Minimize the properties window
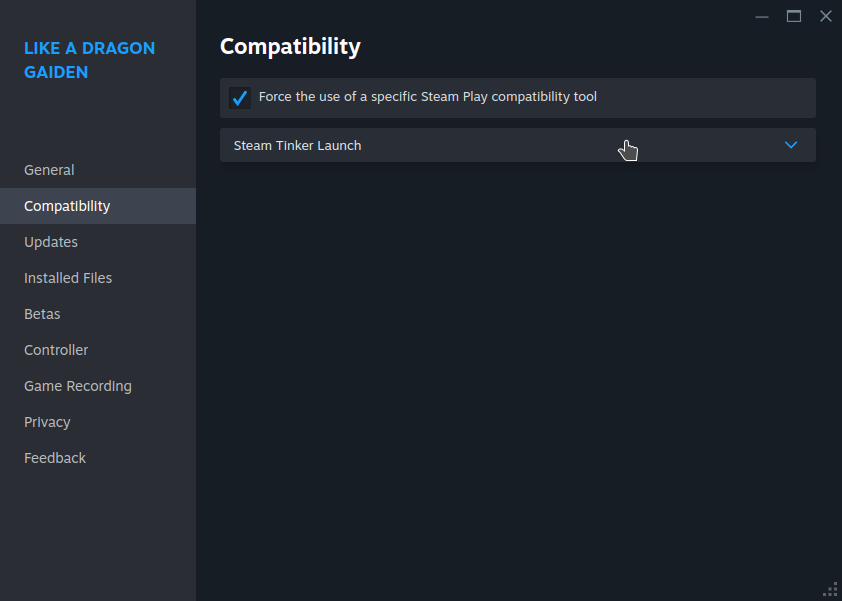Image resolution: width=842 pixels, height=601 pixels. point(762,16)
